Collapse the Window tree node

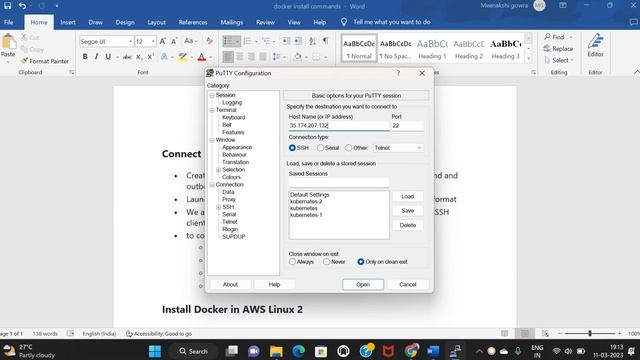point(212,140)
